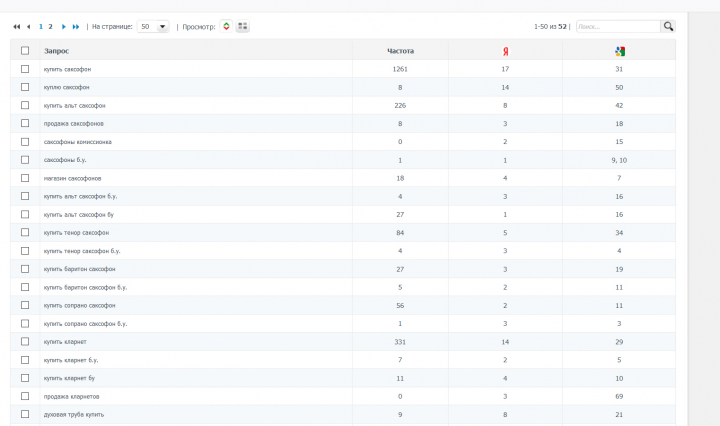Check the row 'продажа саксофонов'
720x426 pixels.
(25, 123)
